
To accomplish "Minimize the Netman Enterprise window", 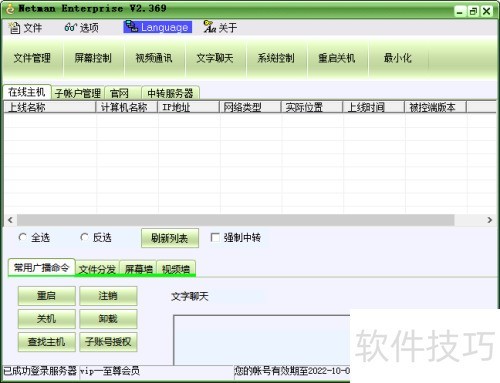I will pos(460,12).
